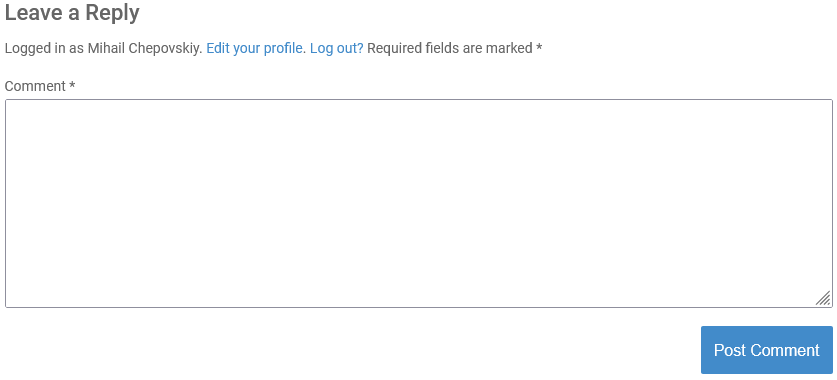Click the diagonal-lines handle in comment box corner
Screen dimensions: 837x380
click(x=823, y=298)
